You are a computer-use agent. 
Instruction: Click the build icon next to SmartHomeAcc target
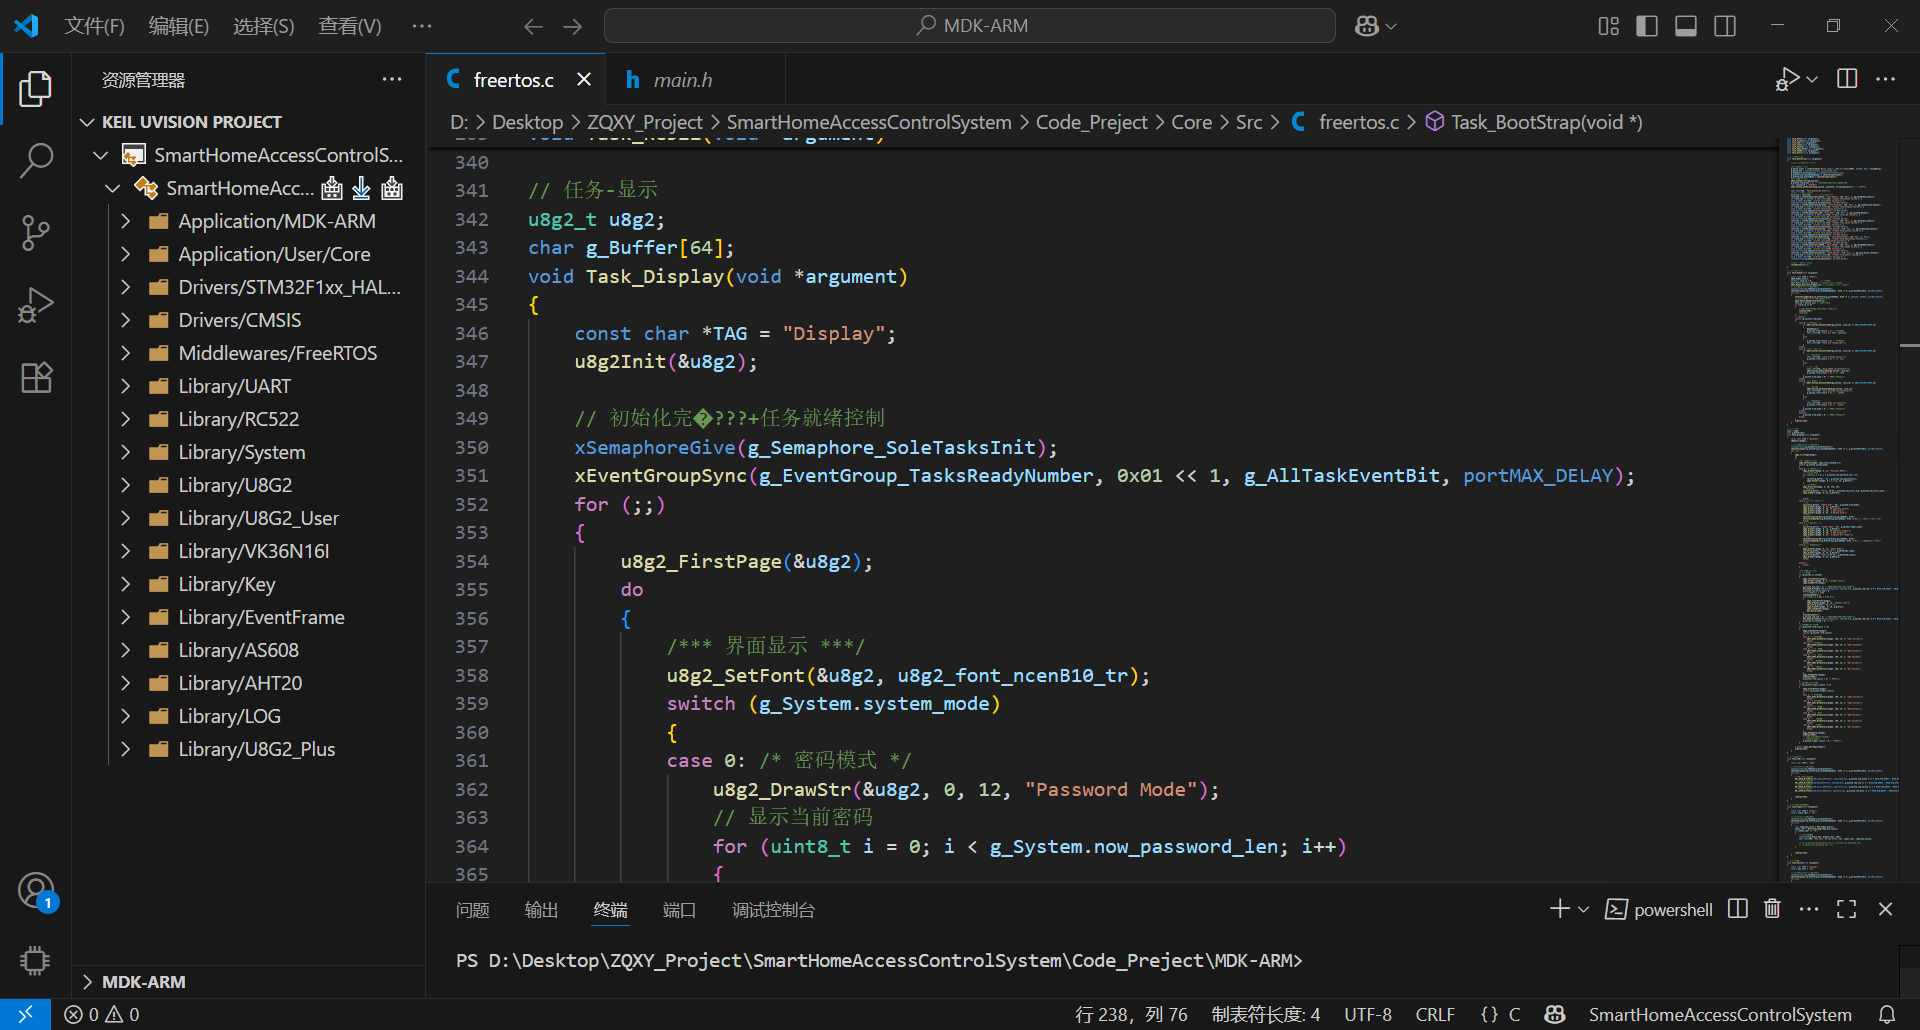[x=332, y=188]
